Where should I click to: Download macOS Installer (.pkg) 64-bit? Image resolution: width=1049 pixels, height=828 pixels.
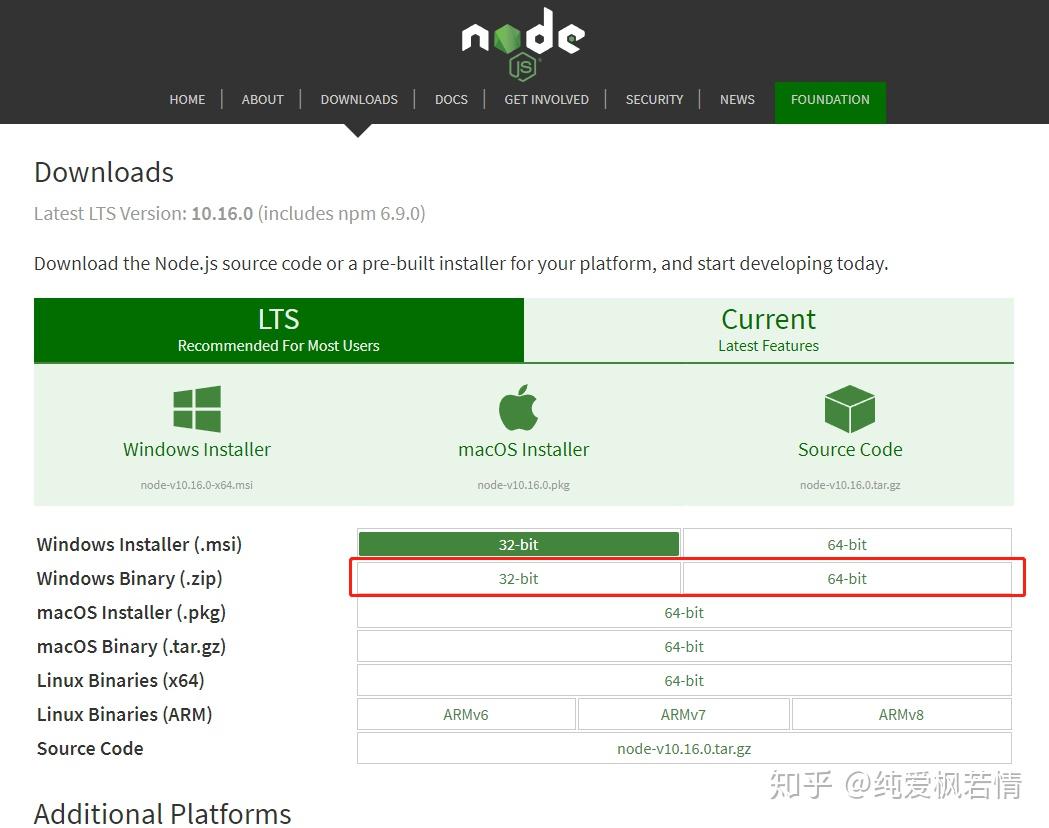[684, 613]
